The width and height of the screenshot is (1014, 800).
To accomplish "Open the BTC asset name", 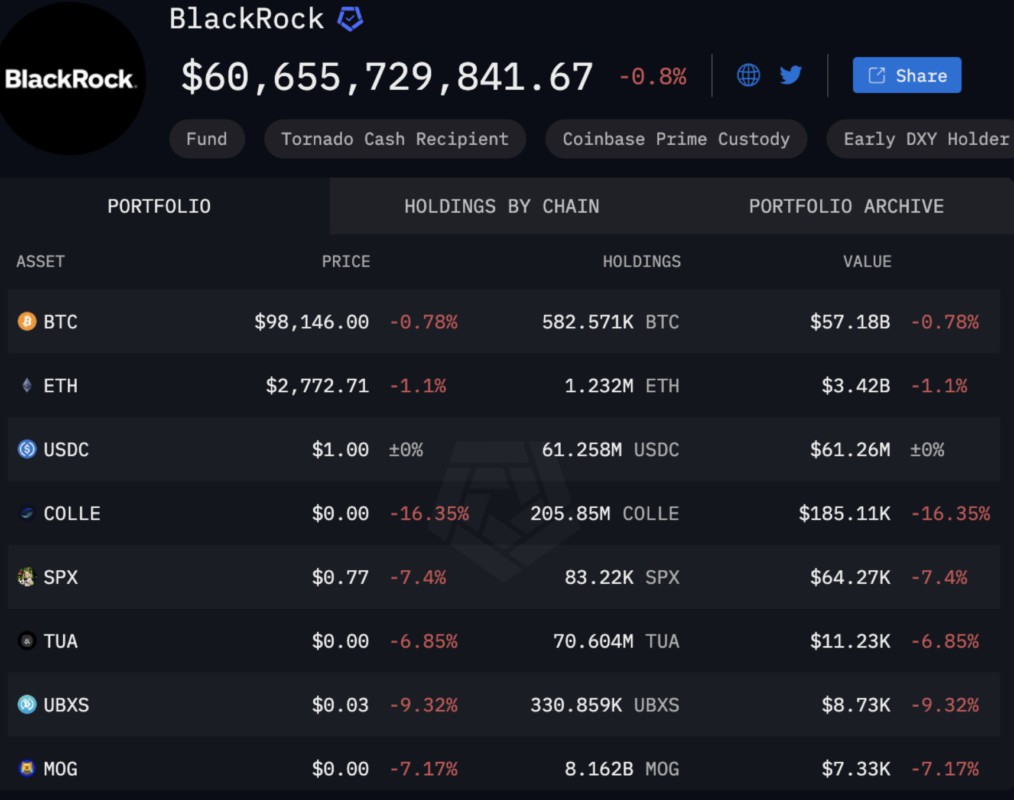I will pyautogui.click(x=60, y=321).
